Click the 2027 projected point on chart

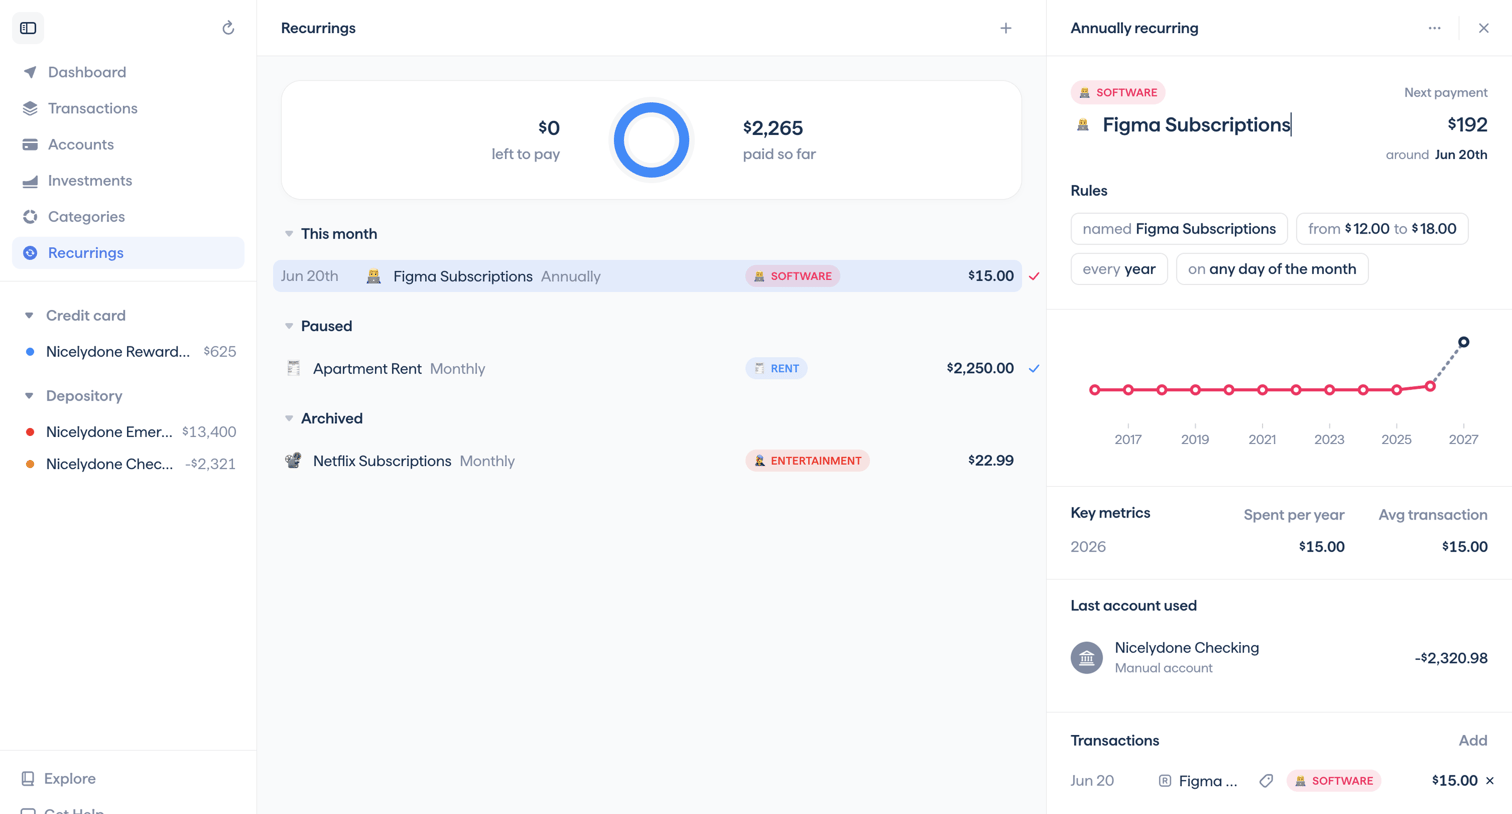click(x=1464, y=342)
